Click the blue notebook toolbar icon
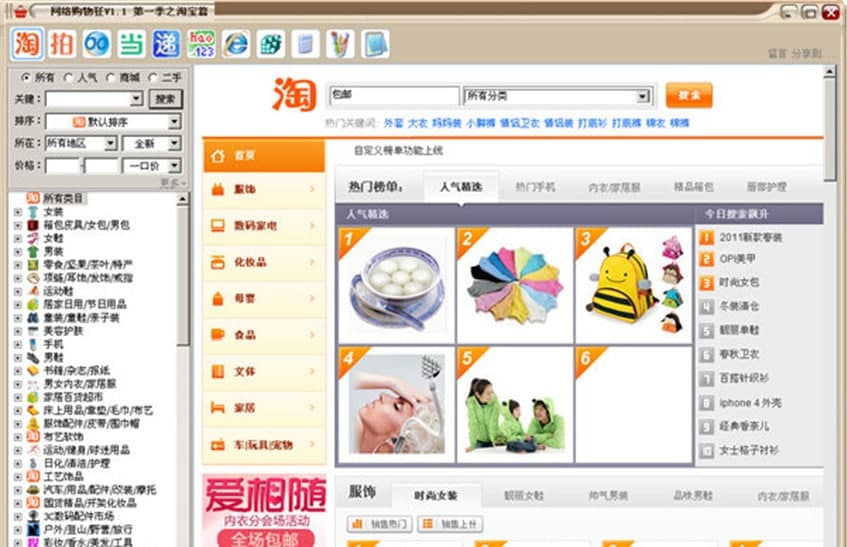This screenshot has width=847, height=547. tap(375, 44)
